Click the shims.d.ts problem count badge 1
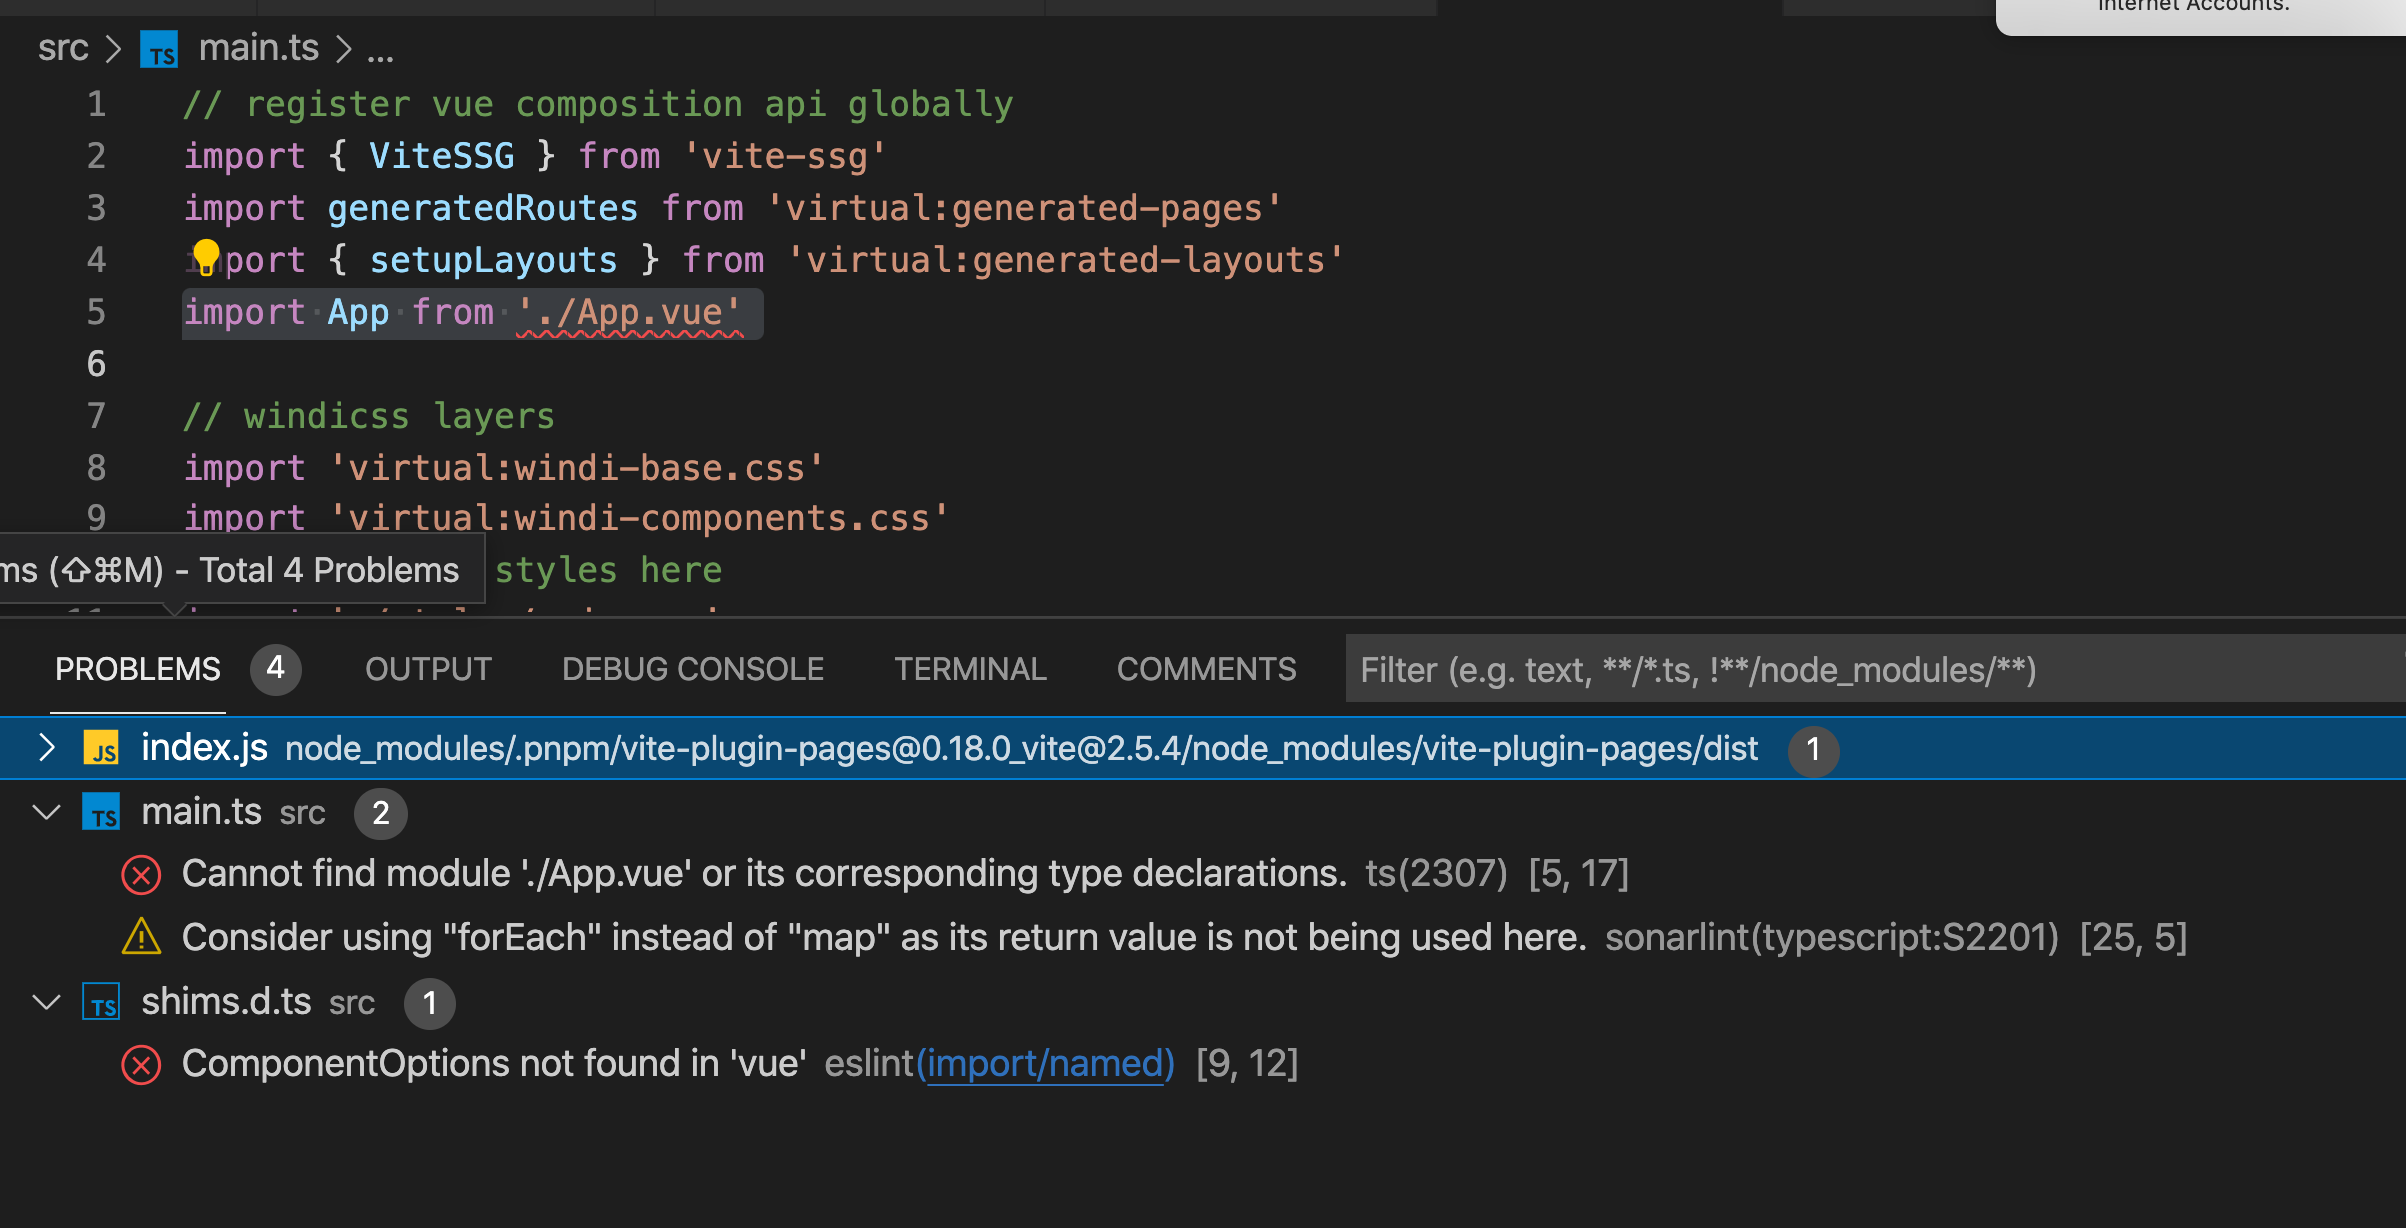 pos(429,1003)
